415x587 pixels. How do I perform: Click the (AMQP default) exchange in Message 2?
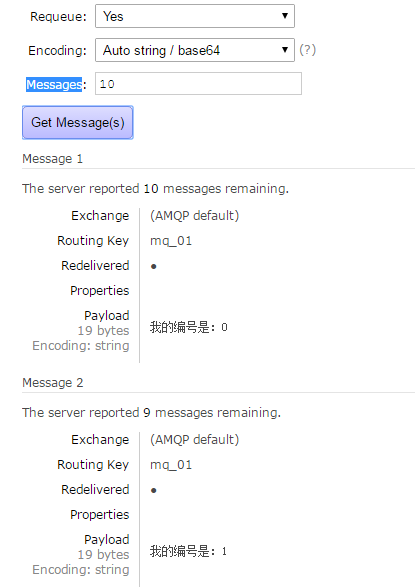tap(194, 440)
